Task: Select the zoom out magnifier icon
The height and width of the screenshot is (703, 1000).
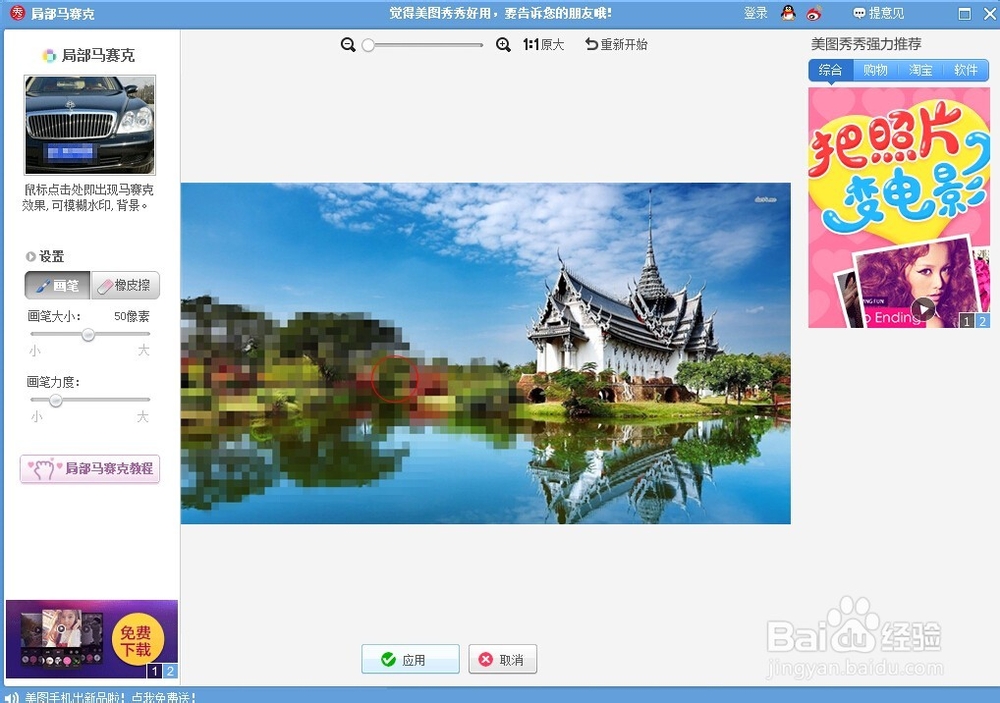Action: [x=348, y=44]
